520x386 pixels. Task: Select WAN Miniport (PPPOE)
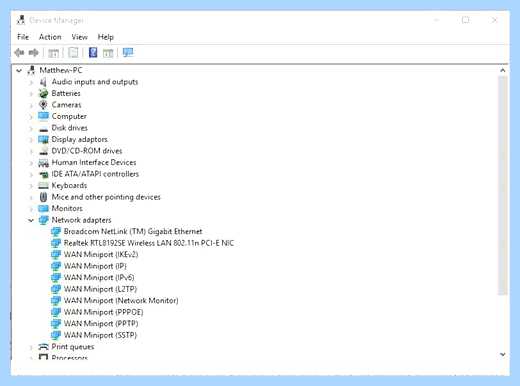[103, 312]
